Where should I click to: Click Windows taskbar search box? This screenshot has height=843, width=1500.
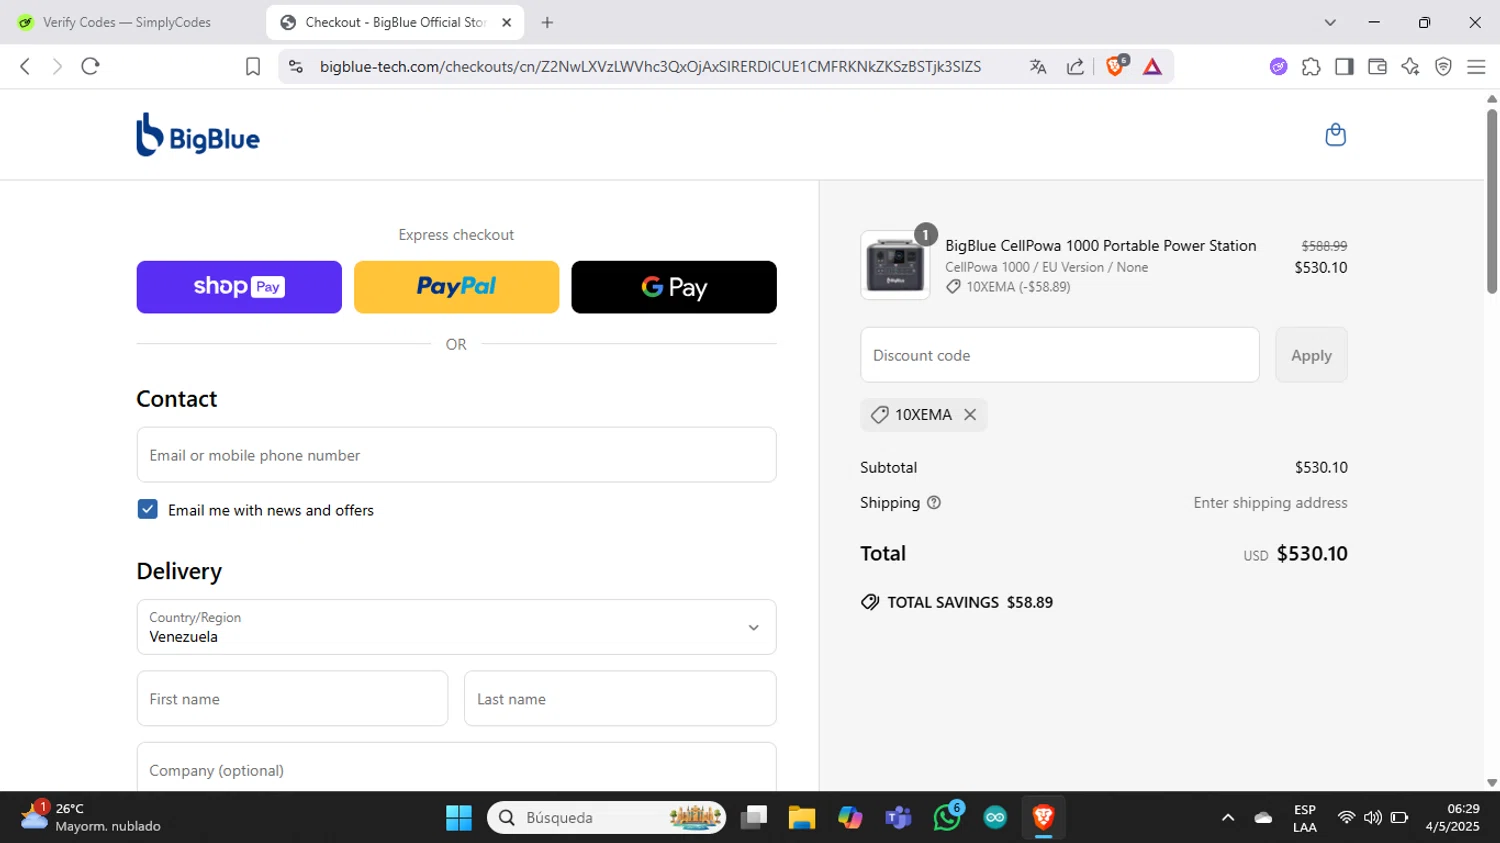coord(607,818)
